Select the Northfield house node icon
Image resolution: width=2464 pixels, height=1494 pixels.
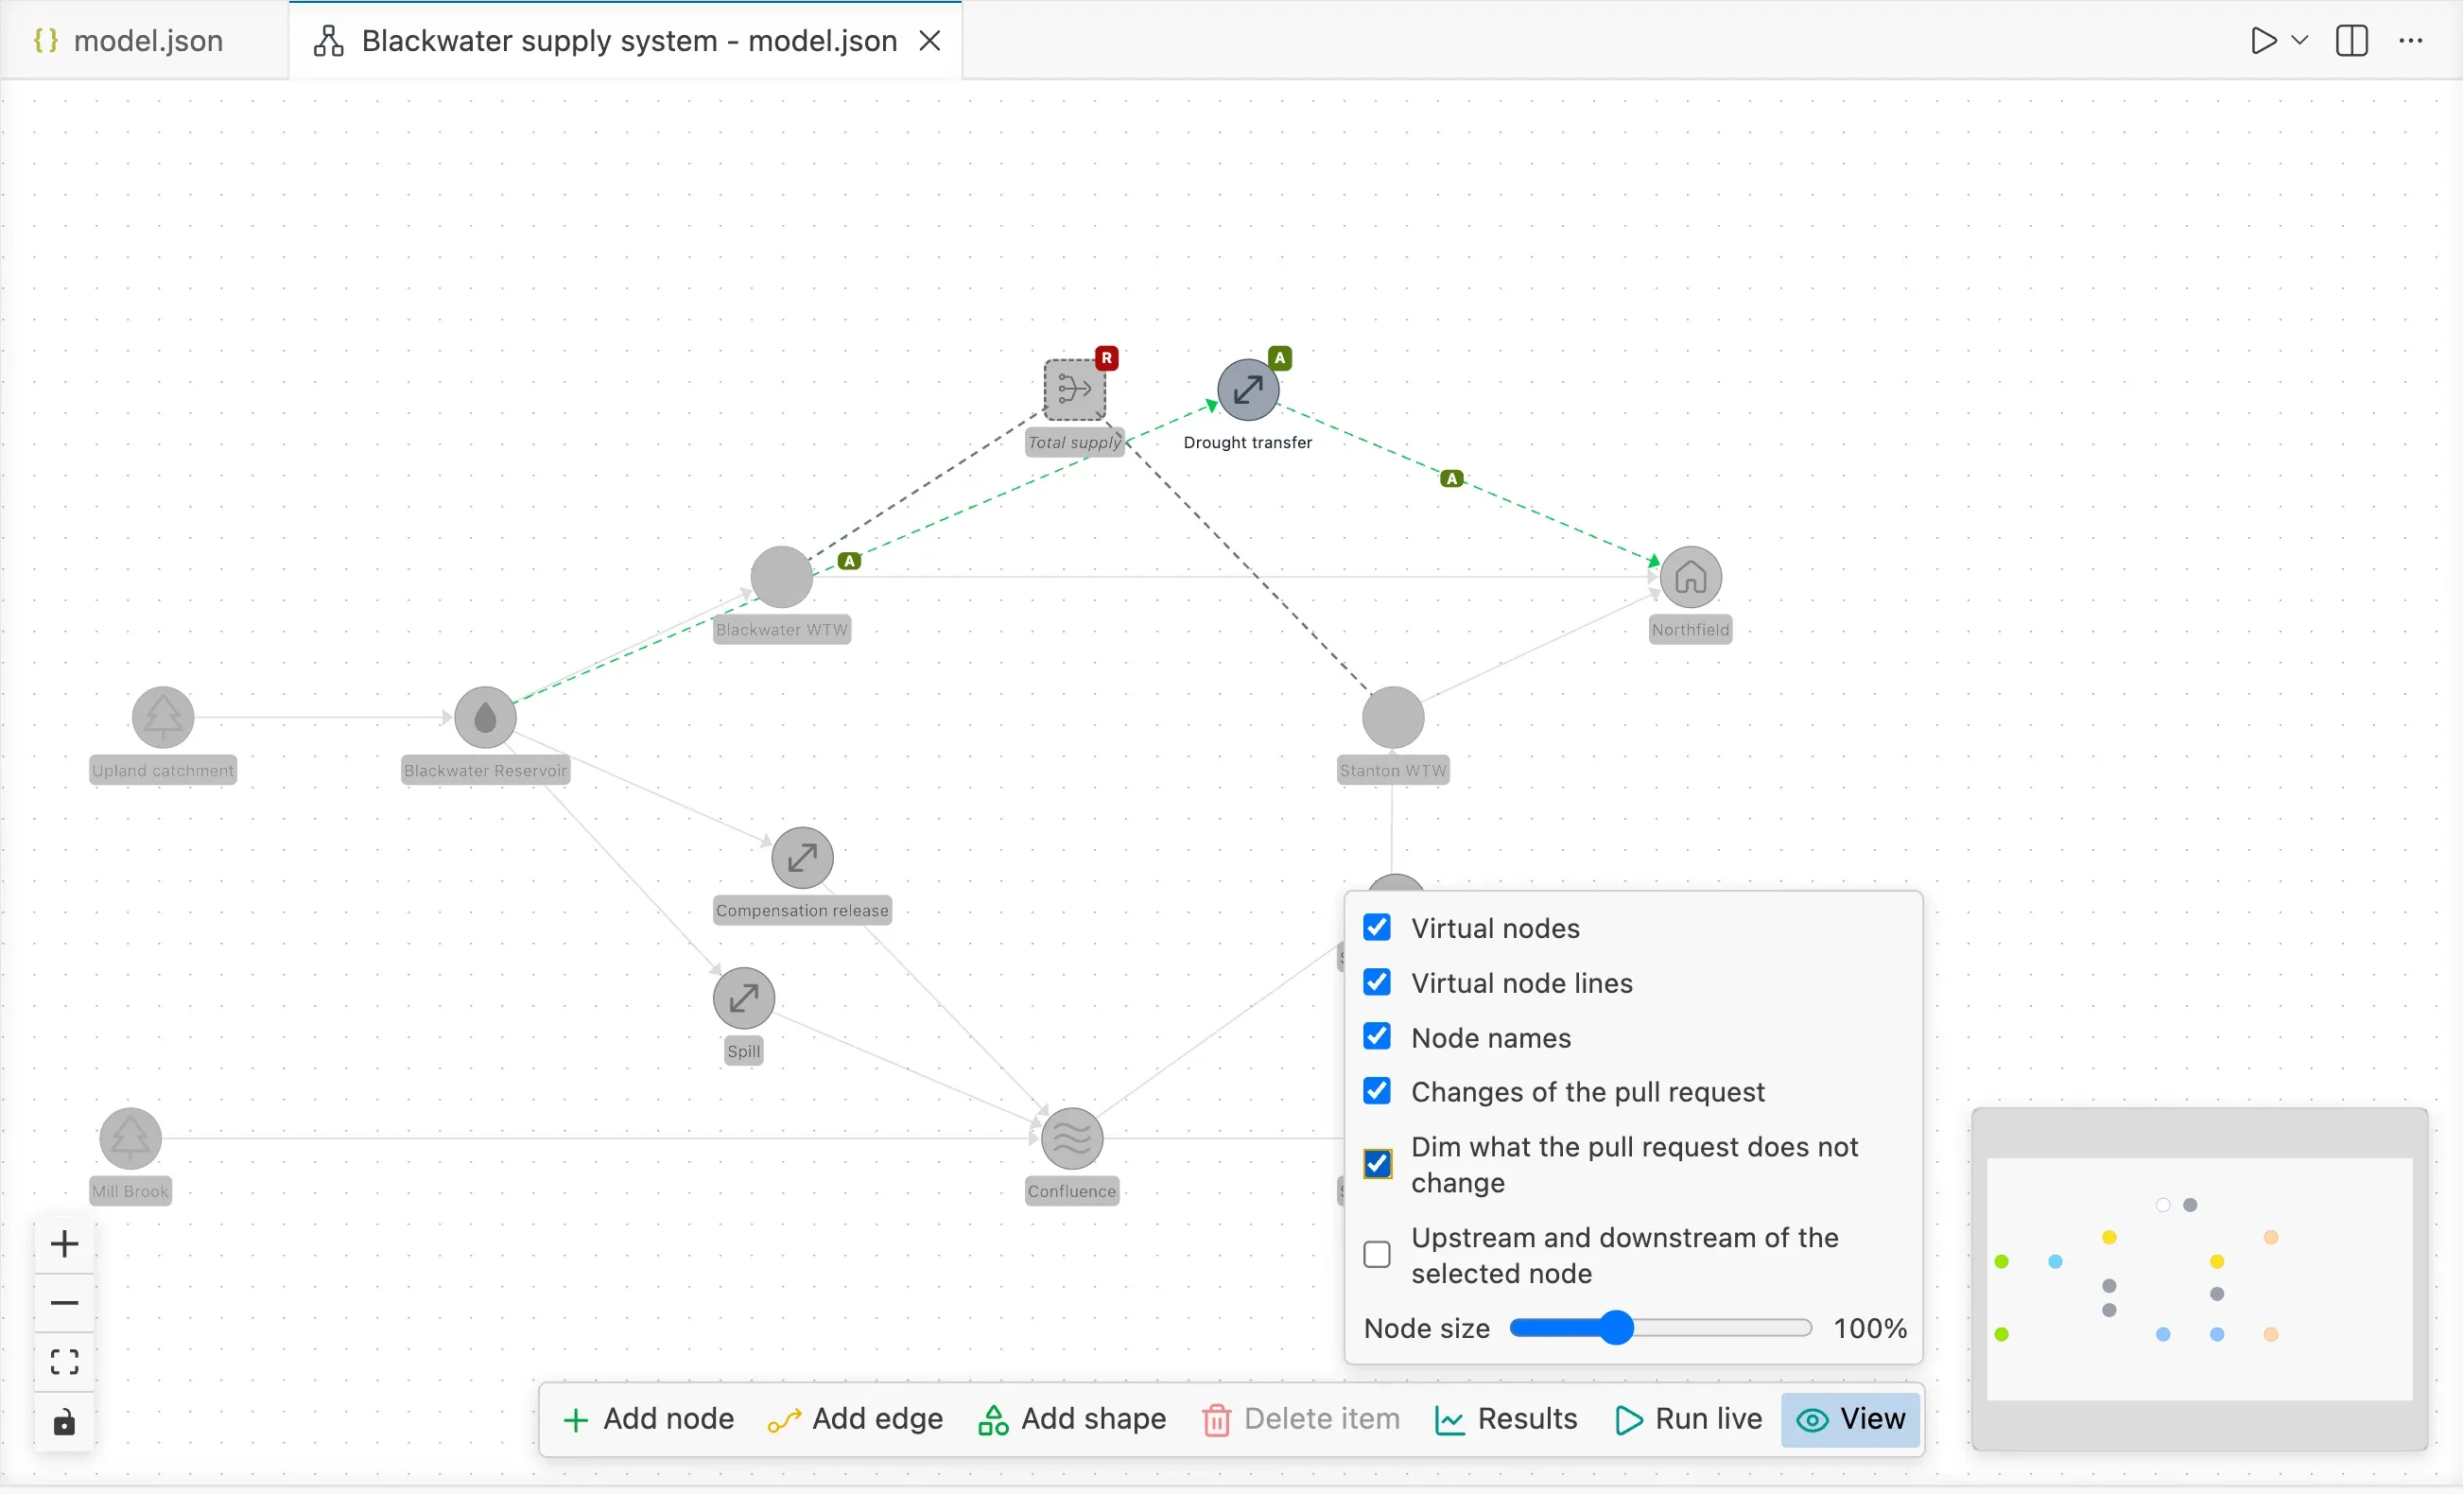point(1691,577)
